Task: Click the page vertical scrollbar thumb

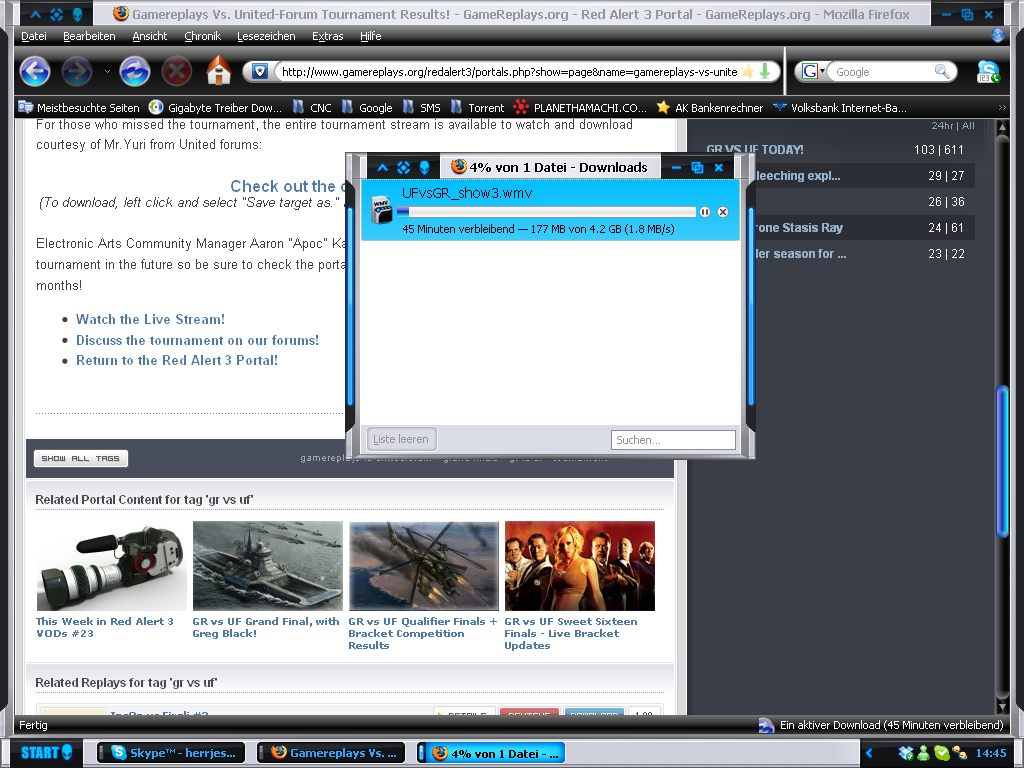Action: pyautogui.click(x=1002, y=461)
